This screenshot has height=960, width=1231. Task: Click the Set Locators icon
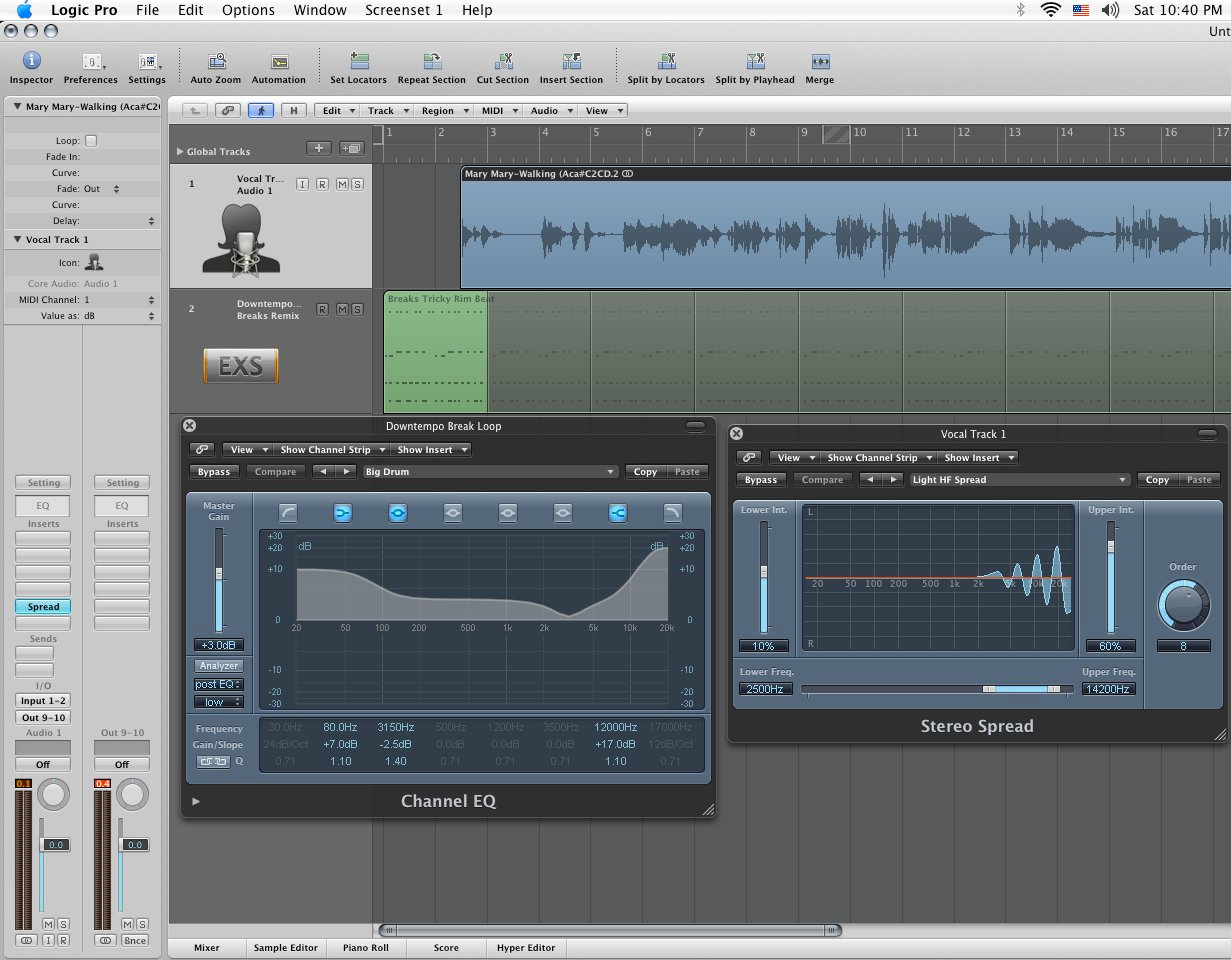pyautogui.click(x=359, y=62)
